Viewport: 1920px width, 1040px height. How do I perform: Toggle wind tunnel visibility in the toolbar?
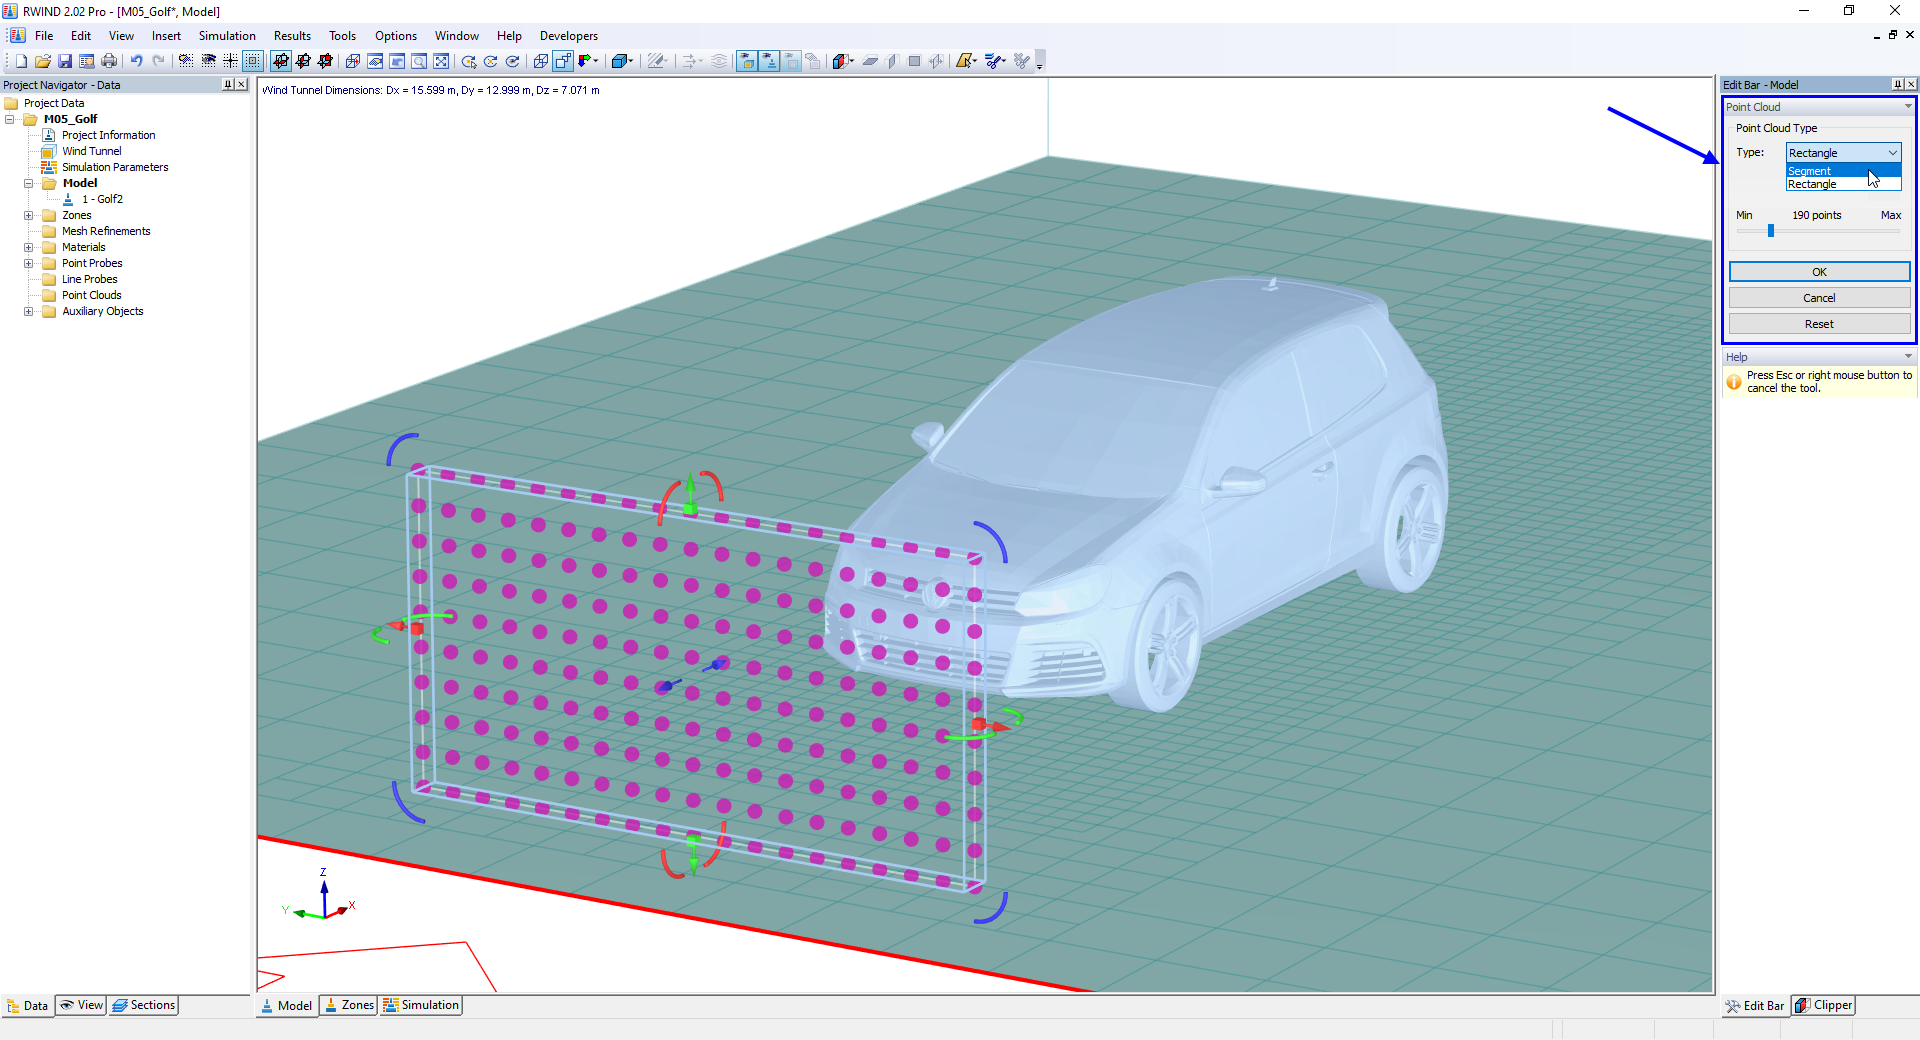(746, 61)
